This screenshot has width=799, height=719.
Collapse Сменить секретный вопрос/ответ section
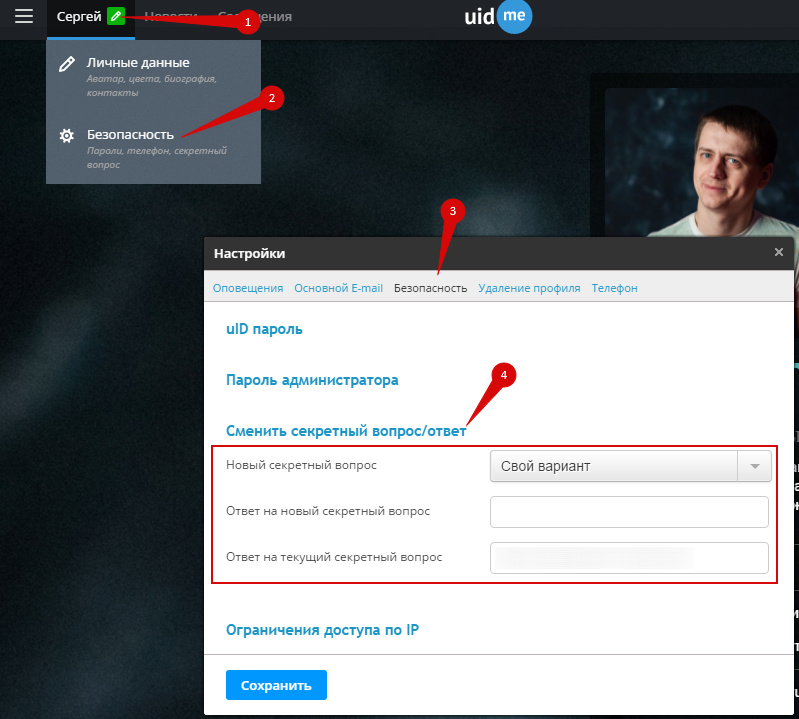tap(347, 431)
